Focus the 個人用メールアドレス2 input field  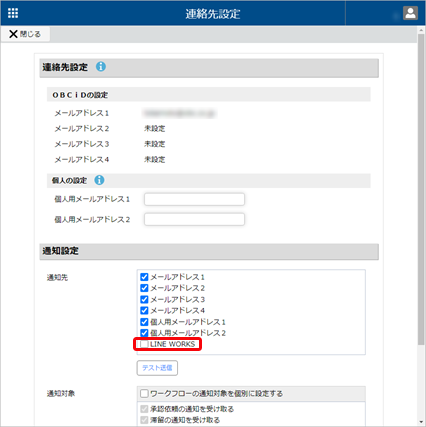[x=194, y=219]
